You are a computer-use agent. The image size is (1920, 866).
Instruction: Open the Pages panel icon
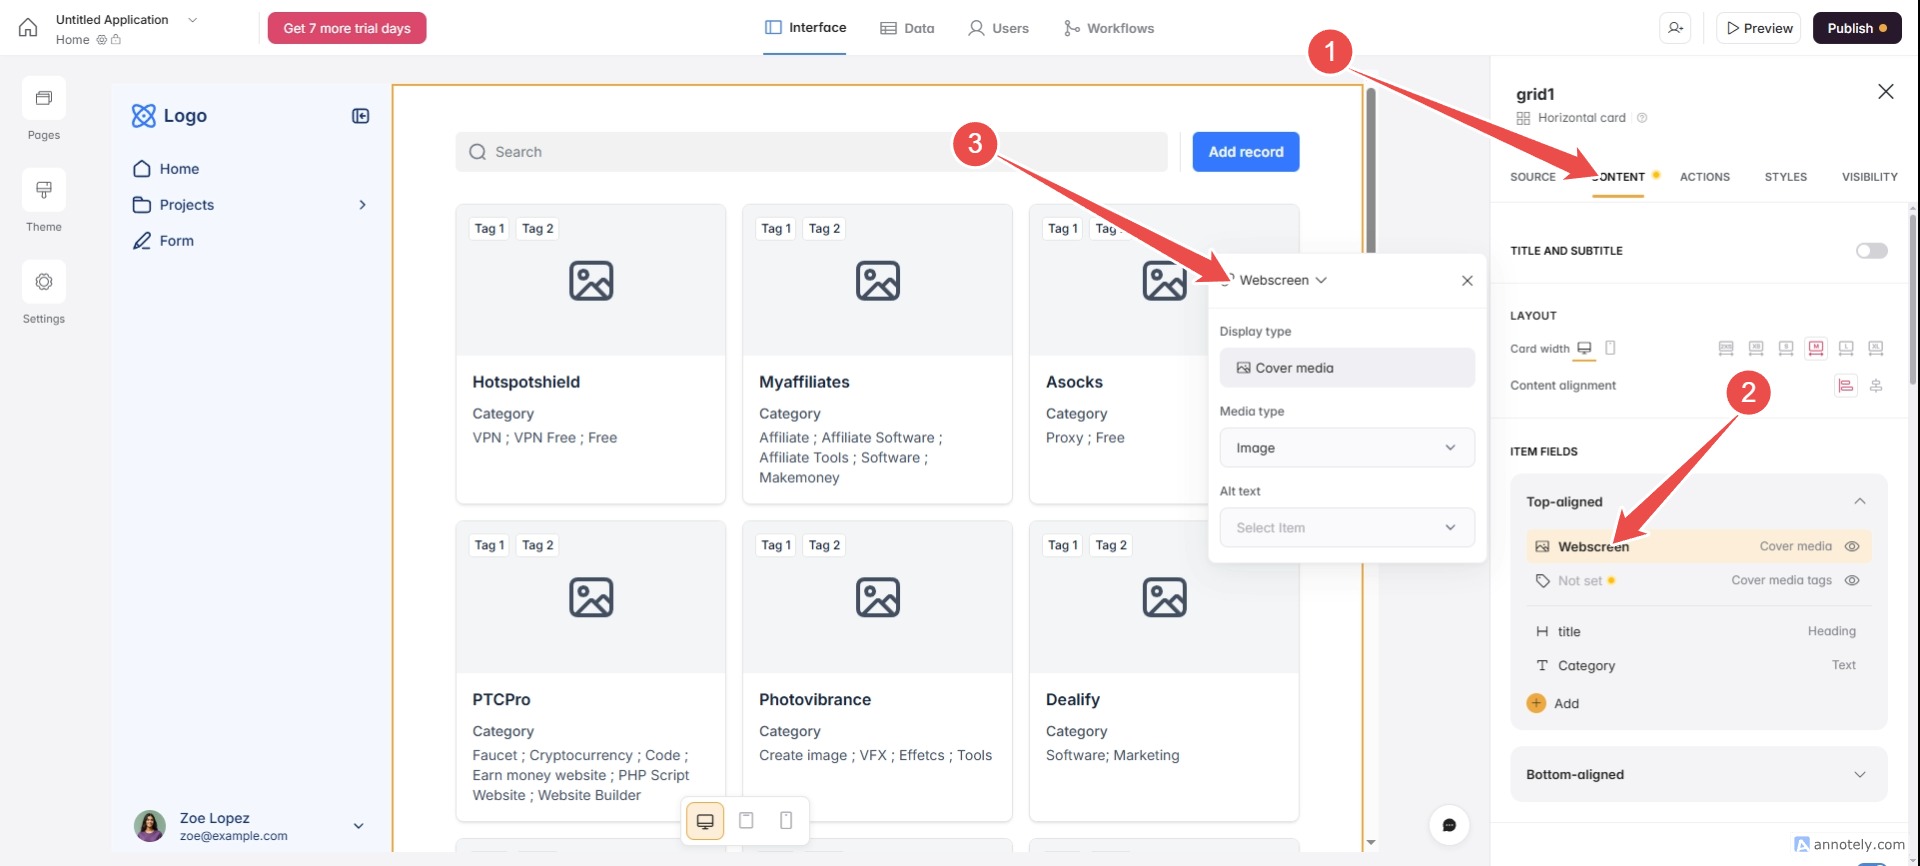[x=44, y=99]
